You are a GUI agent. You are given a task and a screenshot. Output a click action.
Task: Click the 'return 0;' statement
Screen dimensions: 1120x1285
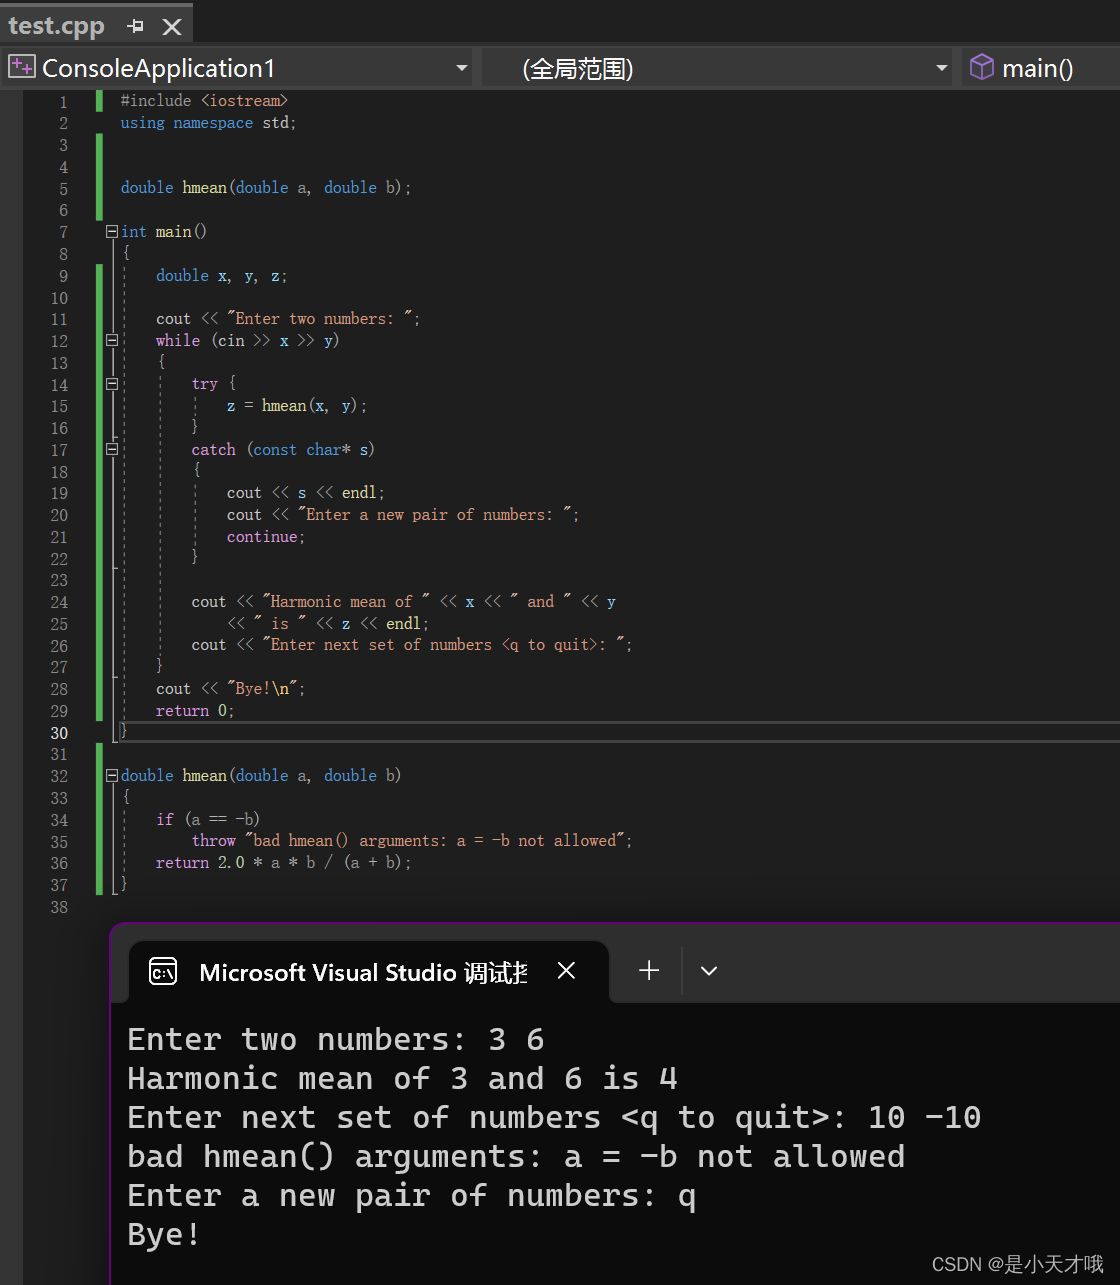(195, 711)
